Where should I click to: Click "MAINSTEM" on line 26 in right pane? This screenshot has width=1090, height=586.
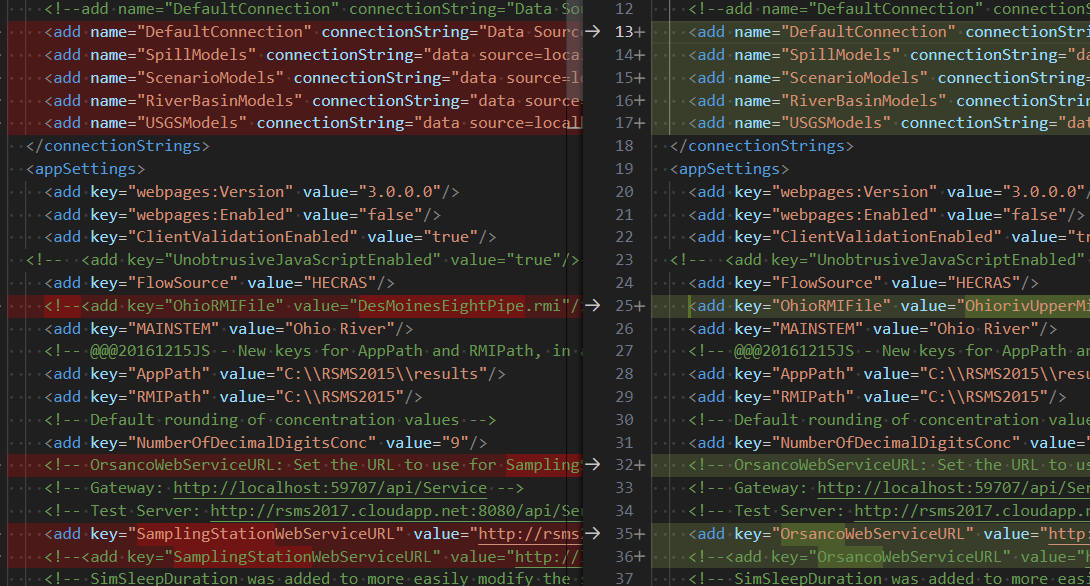(818, 329)
